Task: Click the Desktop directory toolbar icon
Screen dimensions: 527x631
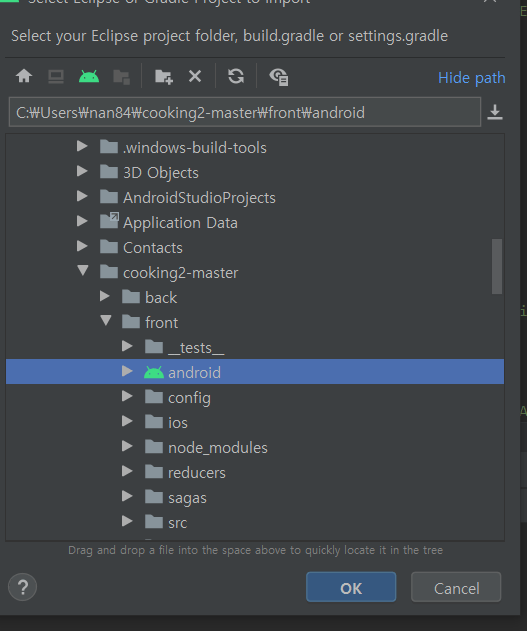Action: coord(56,76)
